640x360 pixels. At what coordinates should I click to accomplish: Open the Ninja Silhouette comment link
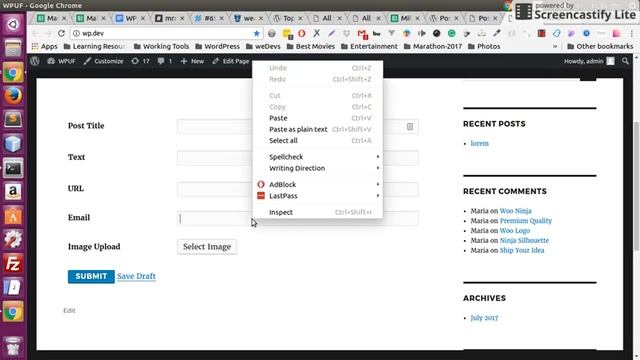(524, 241)
